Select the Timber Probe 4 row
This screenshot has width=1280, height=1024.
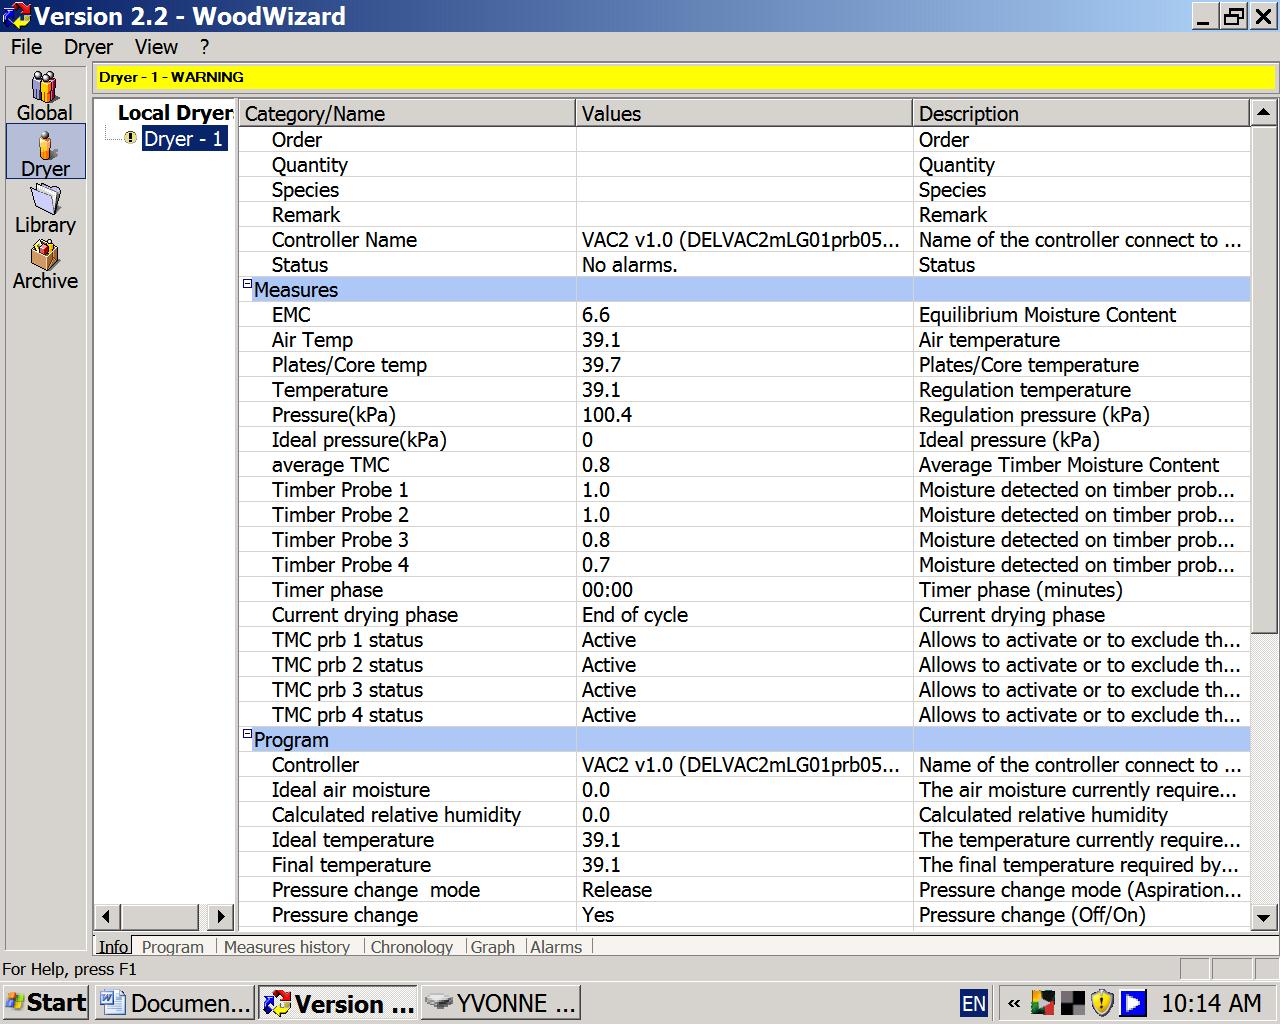pos(744,565)
